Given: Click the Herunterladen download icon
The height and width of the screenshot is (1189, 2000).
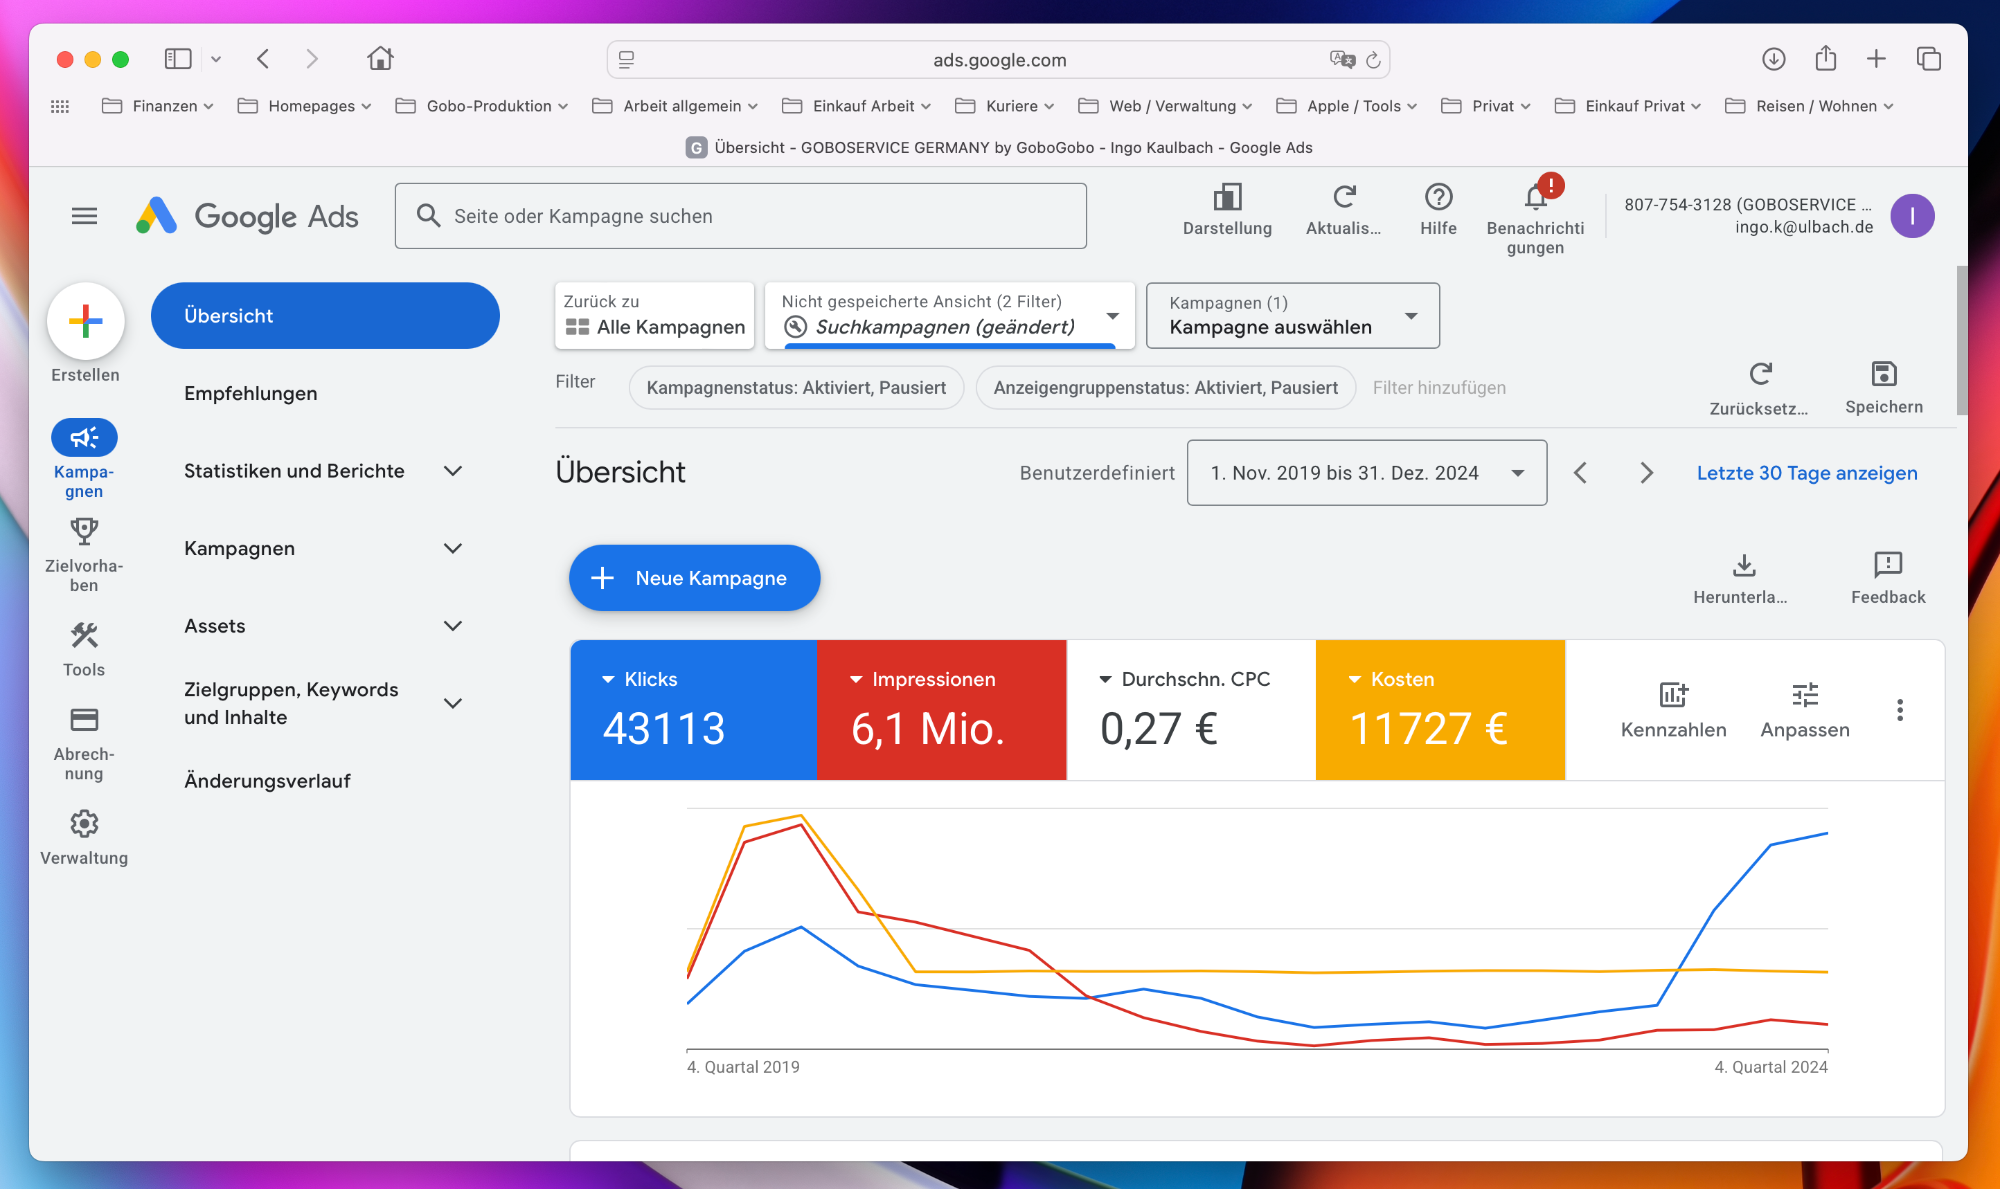Looking at the screenshot, I should pos(1744,566).
